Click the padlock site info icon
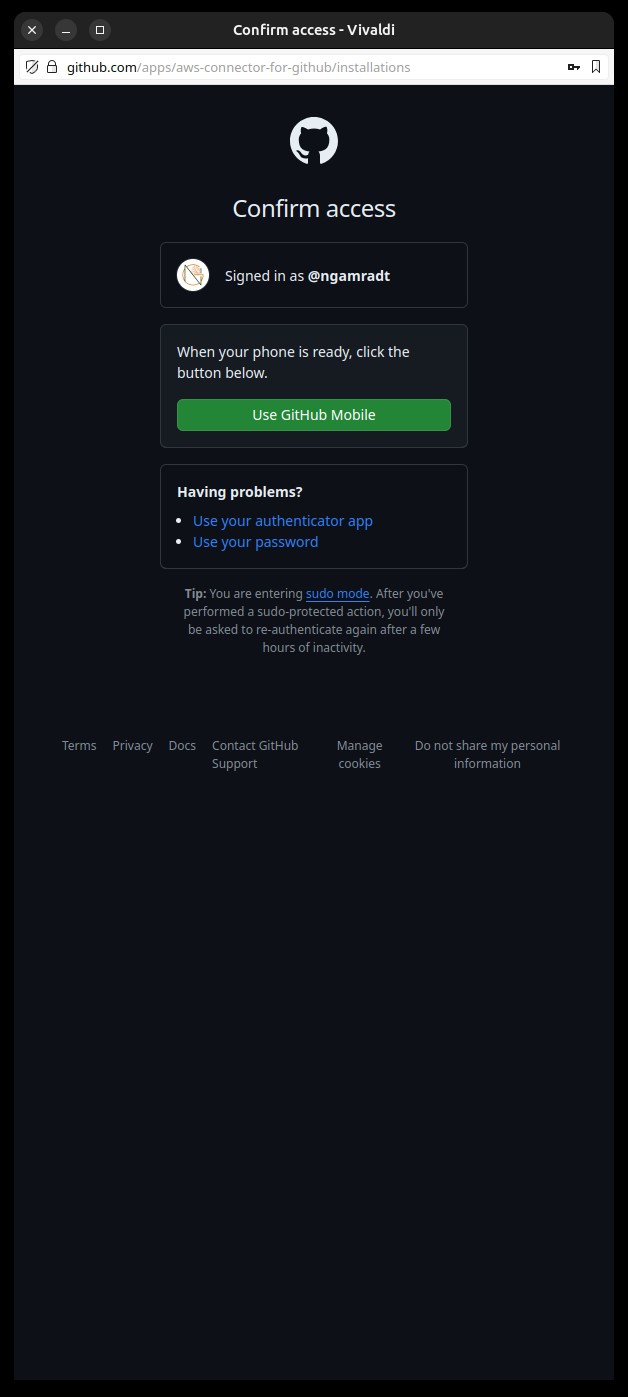628x1397 pixels. tap(52, 67)
